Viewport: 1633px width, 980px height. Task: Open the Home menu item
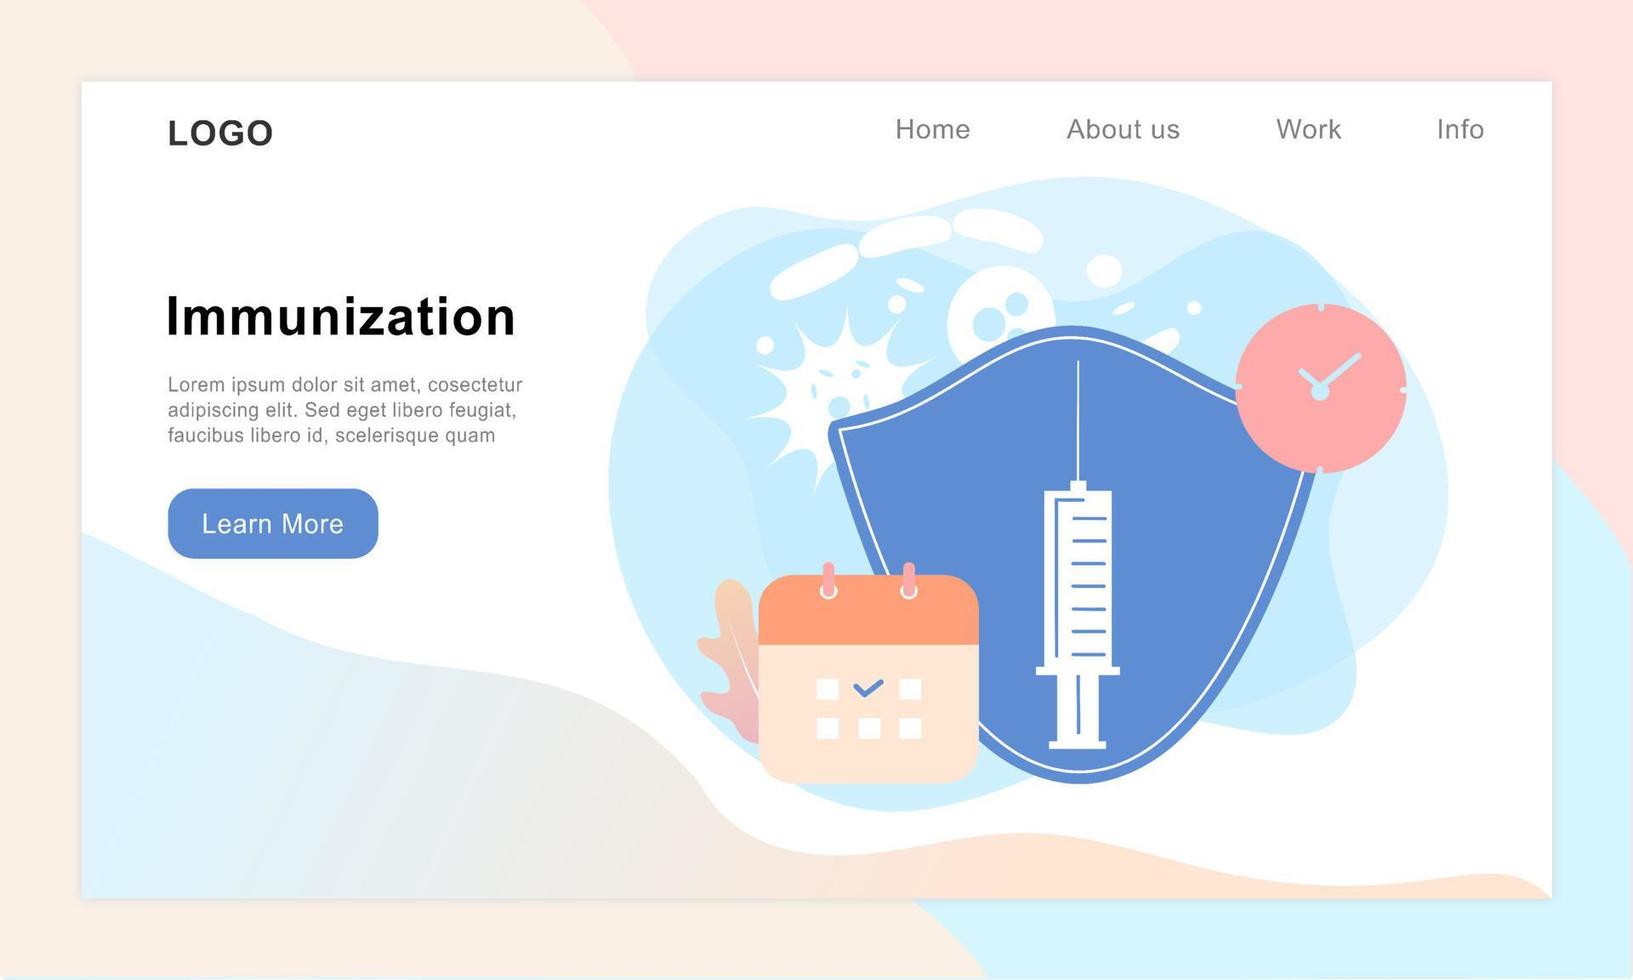click(932, 129)
